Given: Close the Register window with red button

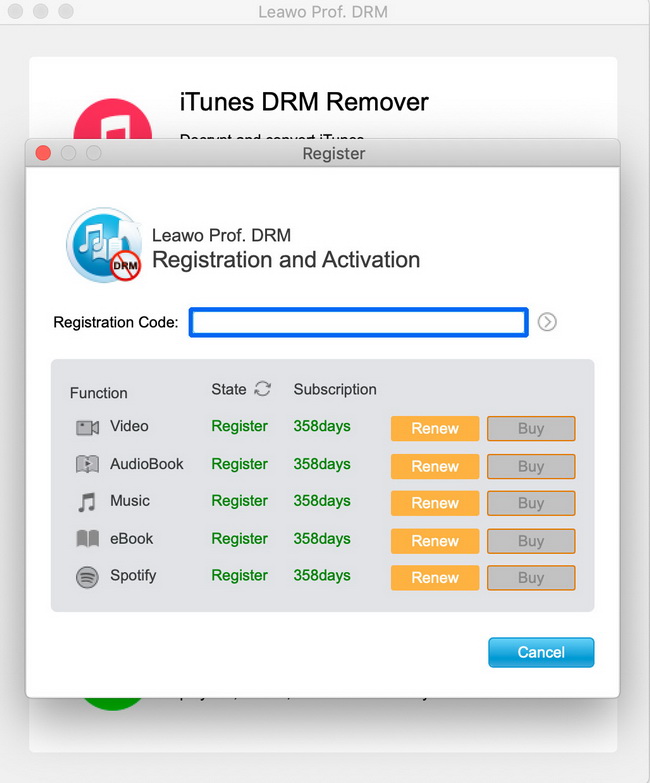Looking at the screenshot, I should (x=43, y=153).
